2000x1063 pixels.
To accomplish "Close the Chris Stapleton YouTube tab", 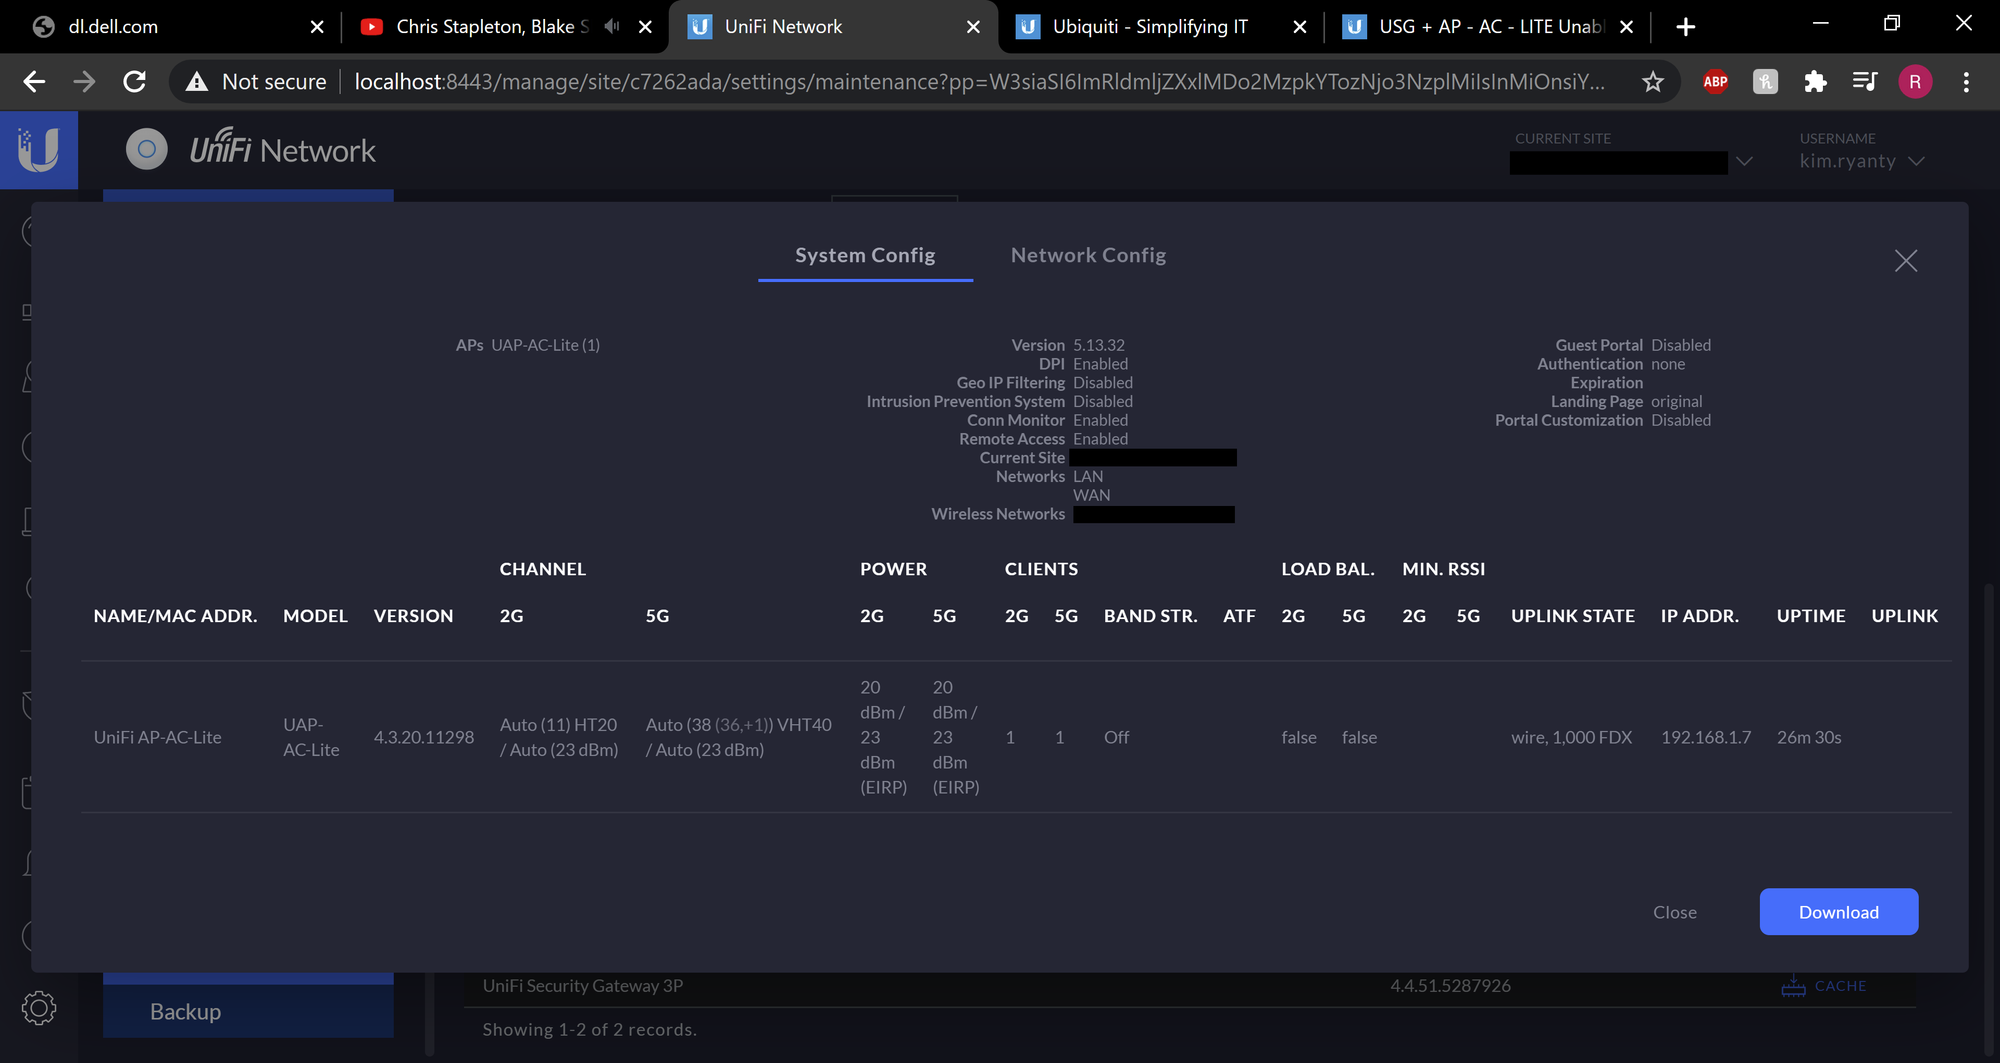I will tap(645, 27).
